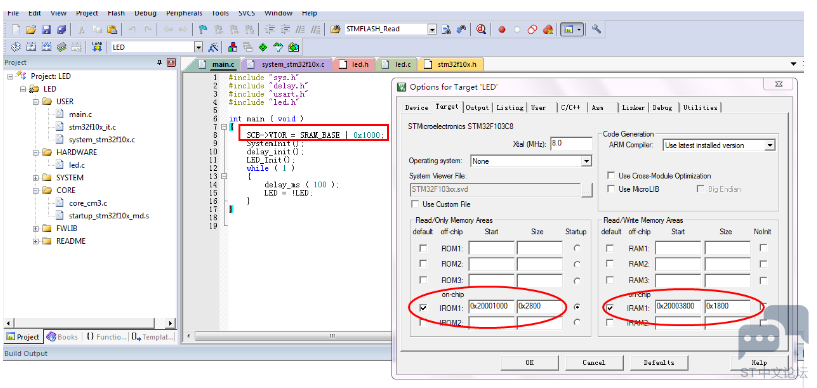Screen dimensions: 817x388
Task: Open the Batch Build icon
Action: tap(61, 47)
